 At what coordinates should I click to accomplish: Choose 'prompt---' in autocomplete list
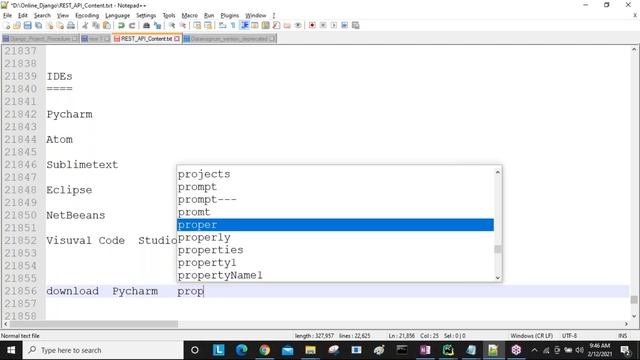(335, 200)
